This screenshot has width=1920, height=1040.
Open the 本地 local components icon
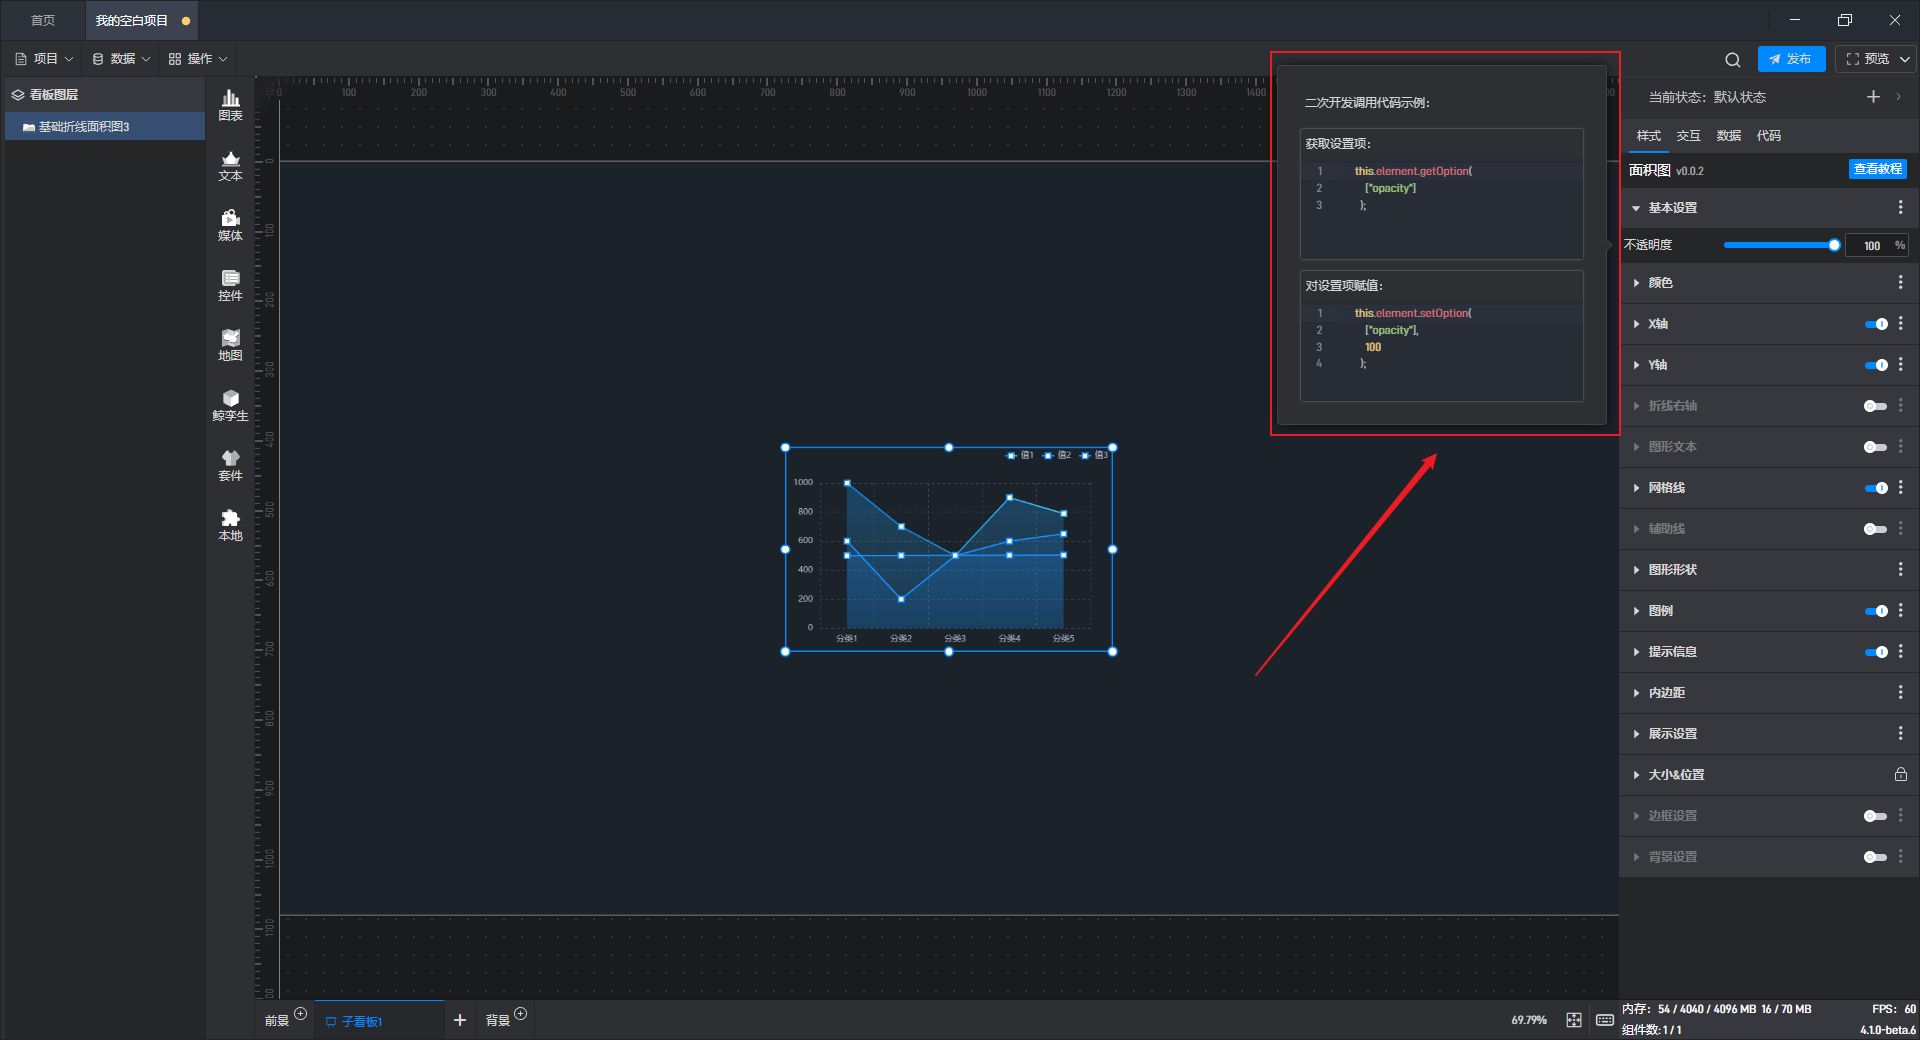click(x=230, y=525)
